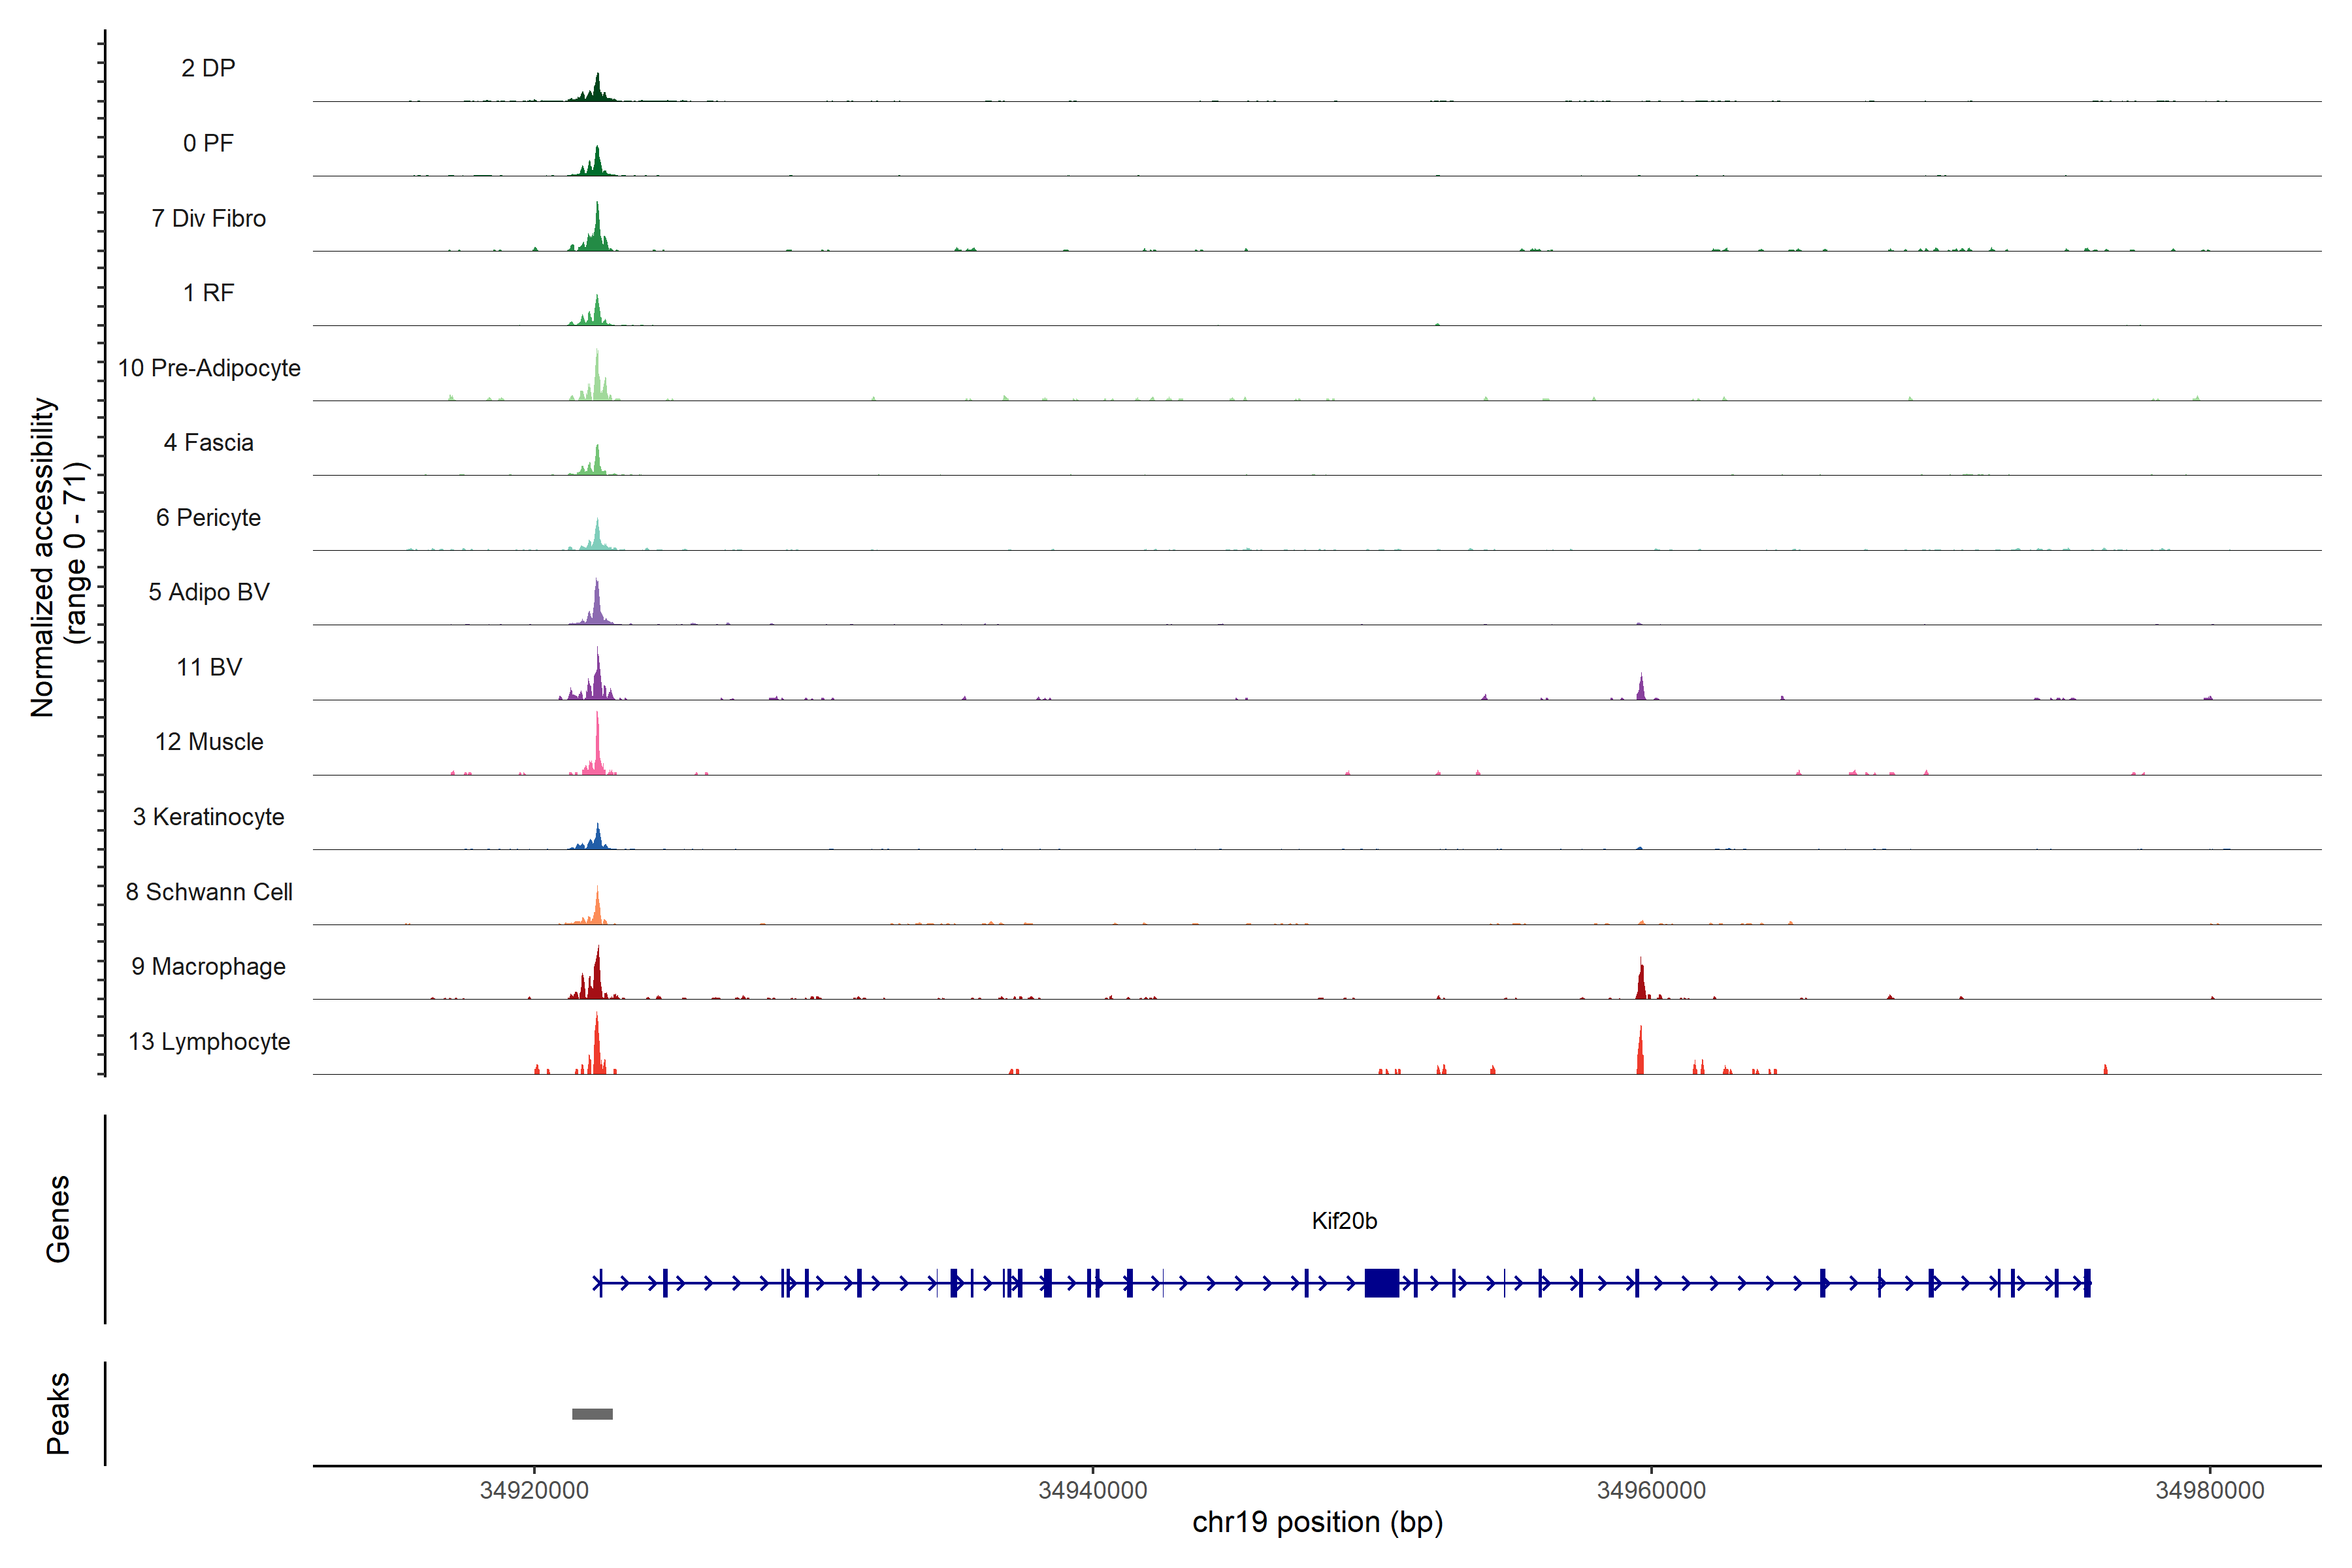Click the chr19 position (bp) axis title
2352x1568 pixels.
coord(1317,1522)
